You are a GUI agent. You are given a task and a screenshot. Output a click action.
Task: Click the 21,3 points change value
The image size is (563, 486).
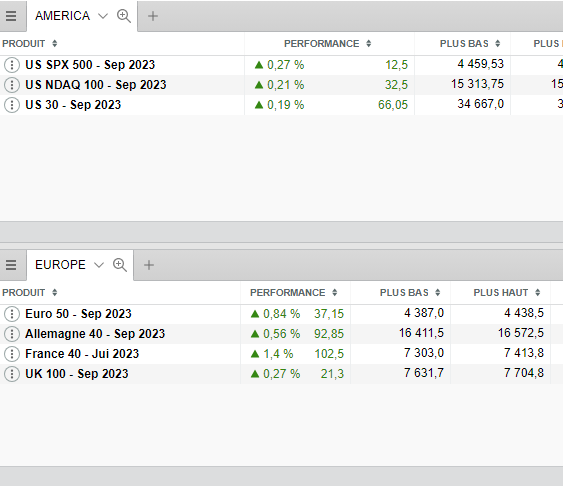[332, 374]
